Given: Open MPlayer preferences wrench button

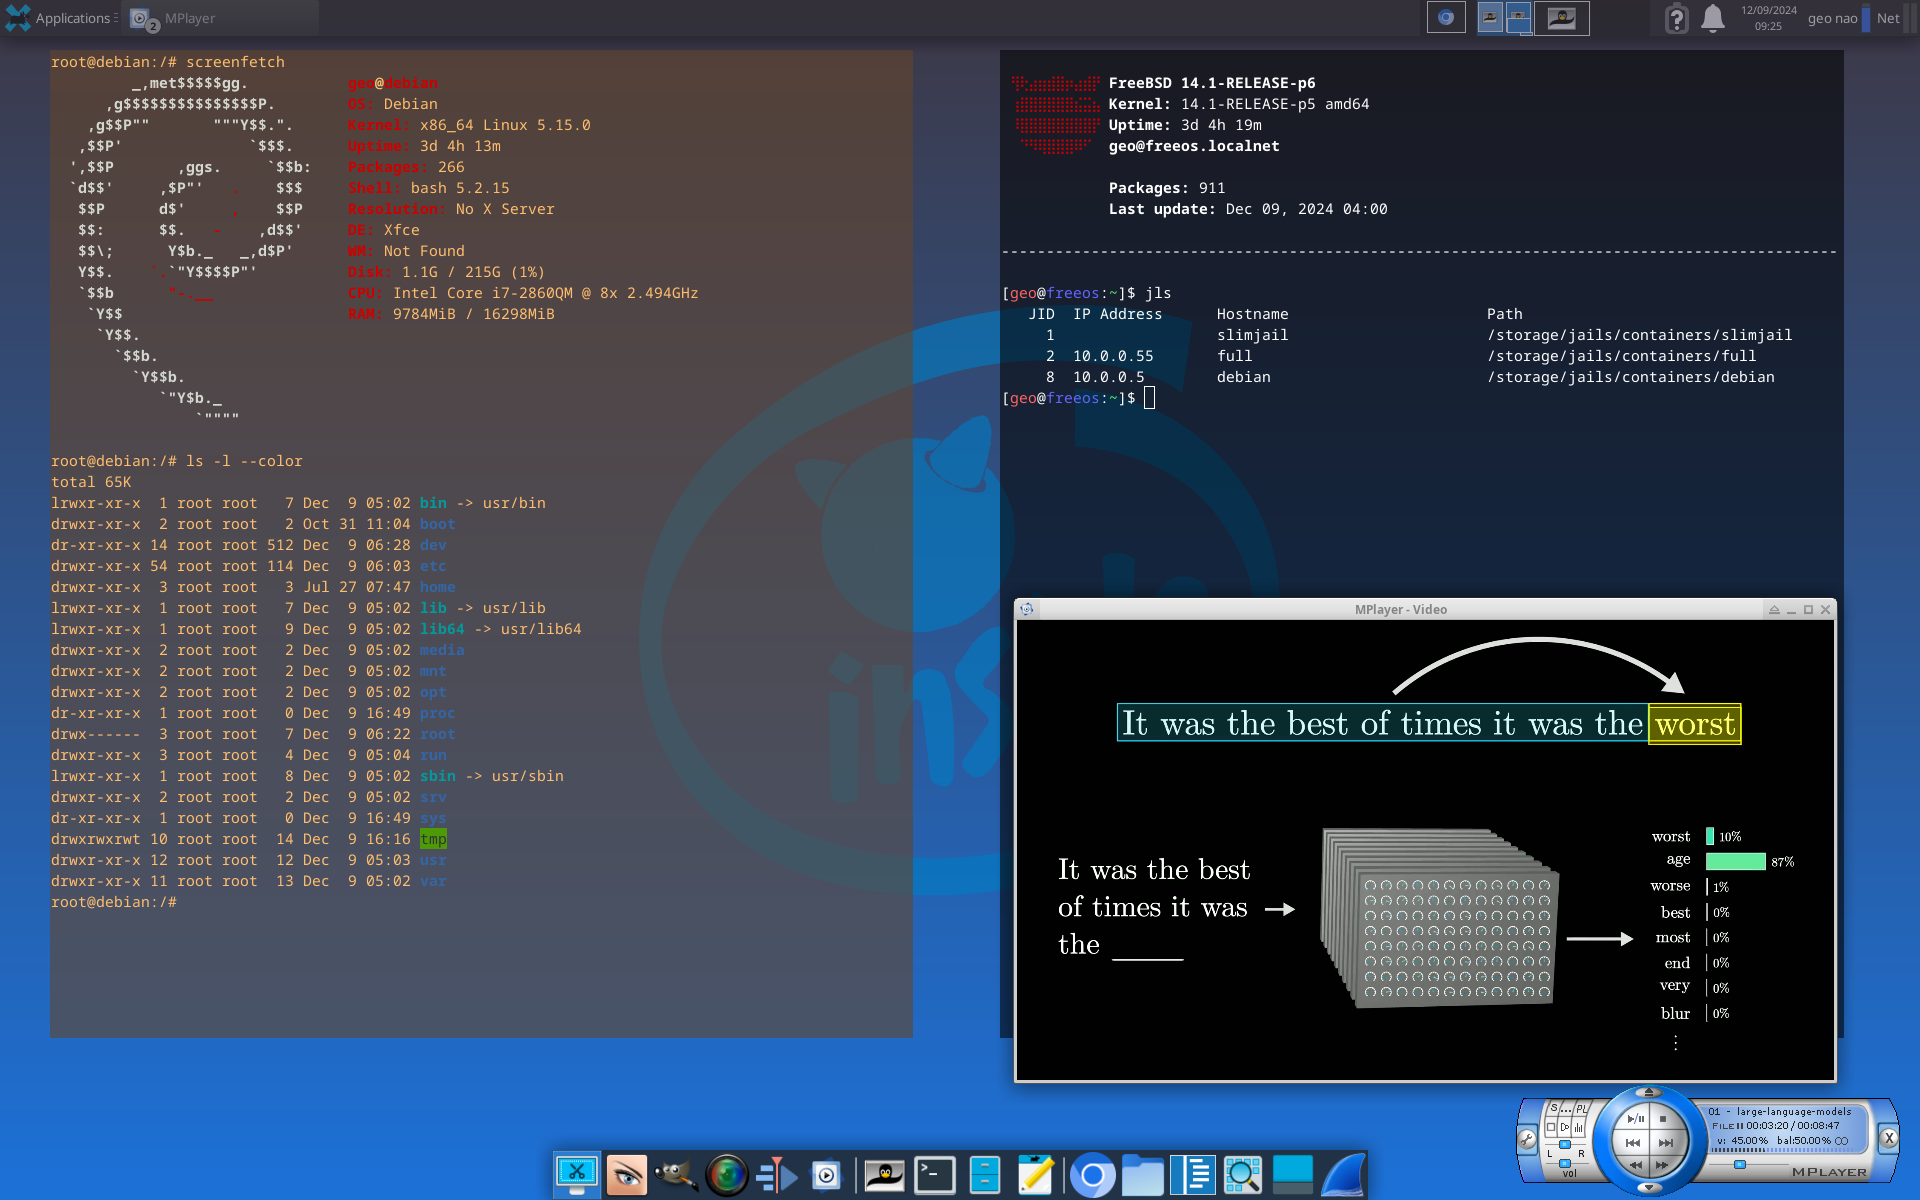Looking at the screenshot, I should pyautogui.click(x=1527, y=1139).
